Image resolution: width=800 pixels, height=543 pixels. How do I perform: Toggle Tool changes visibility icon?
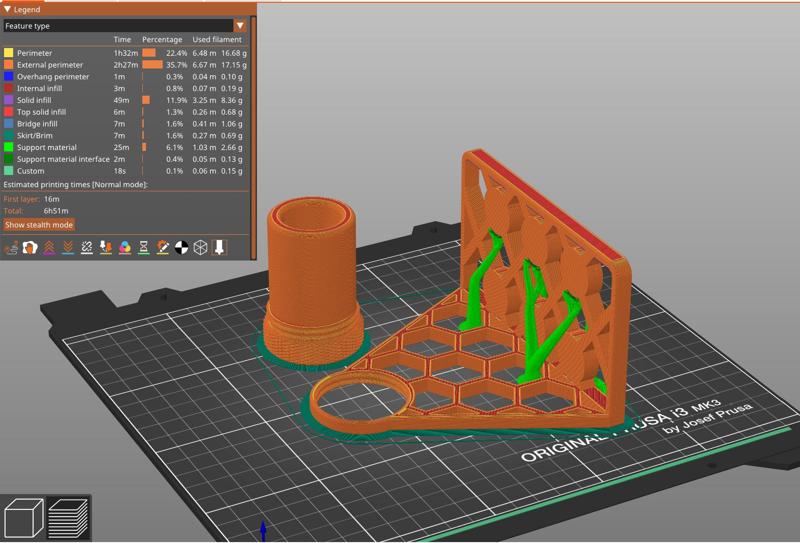(x=106, y=248)
